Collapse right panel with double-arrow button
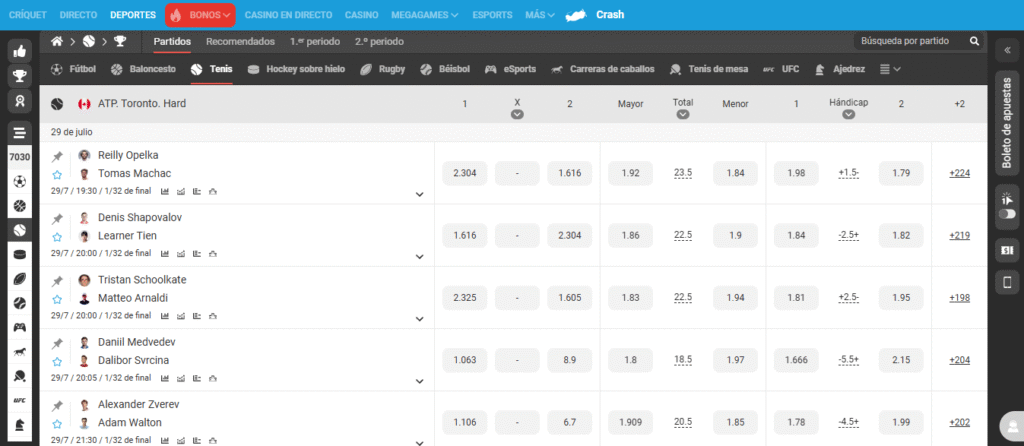This screenshot has width=1024, height=446. [1006, 50]
